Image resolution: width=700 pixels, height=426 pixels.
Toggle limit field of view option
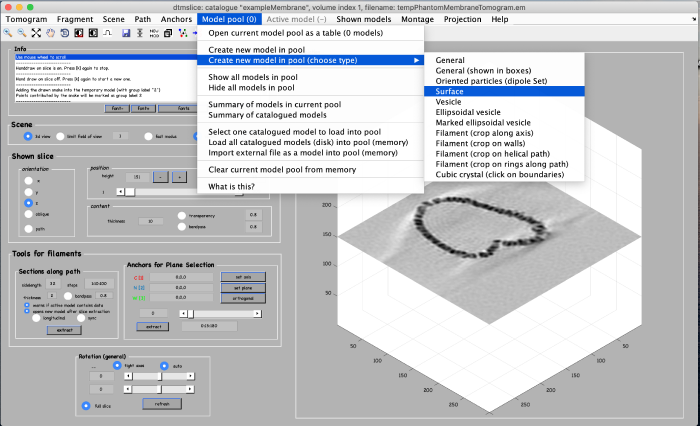pyautogui.click(x=60, y=136)
